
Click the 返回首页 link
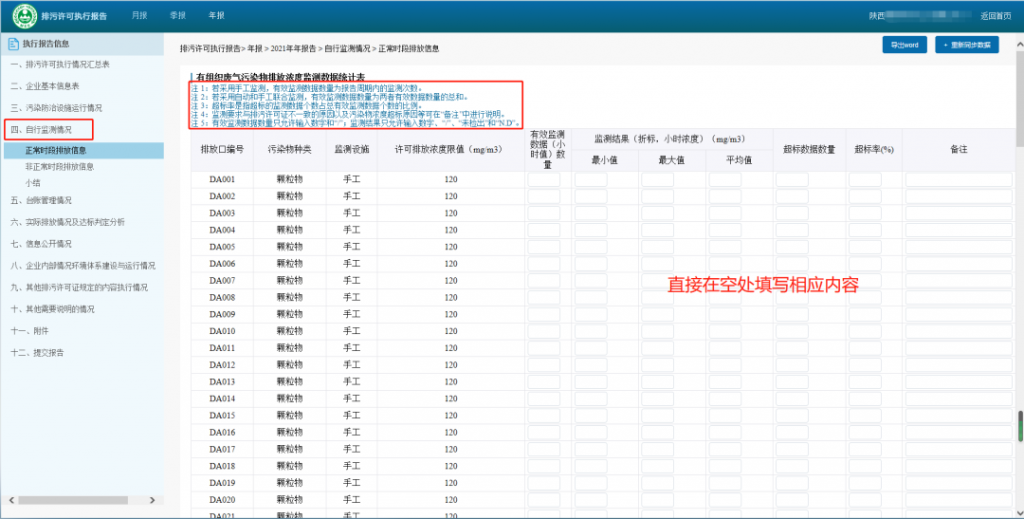995,16
